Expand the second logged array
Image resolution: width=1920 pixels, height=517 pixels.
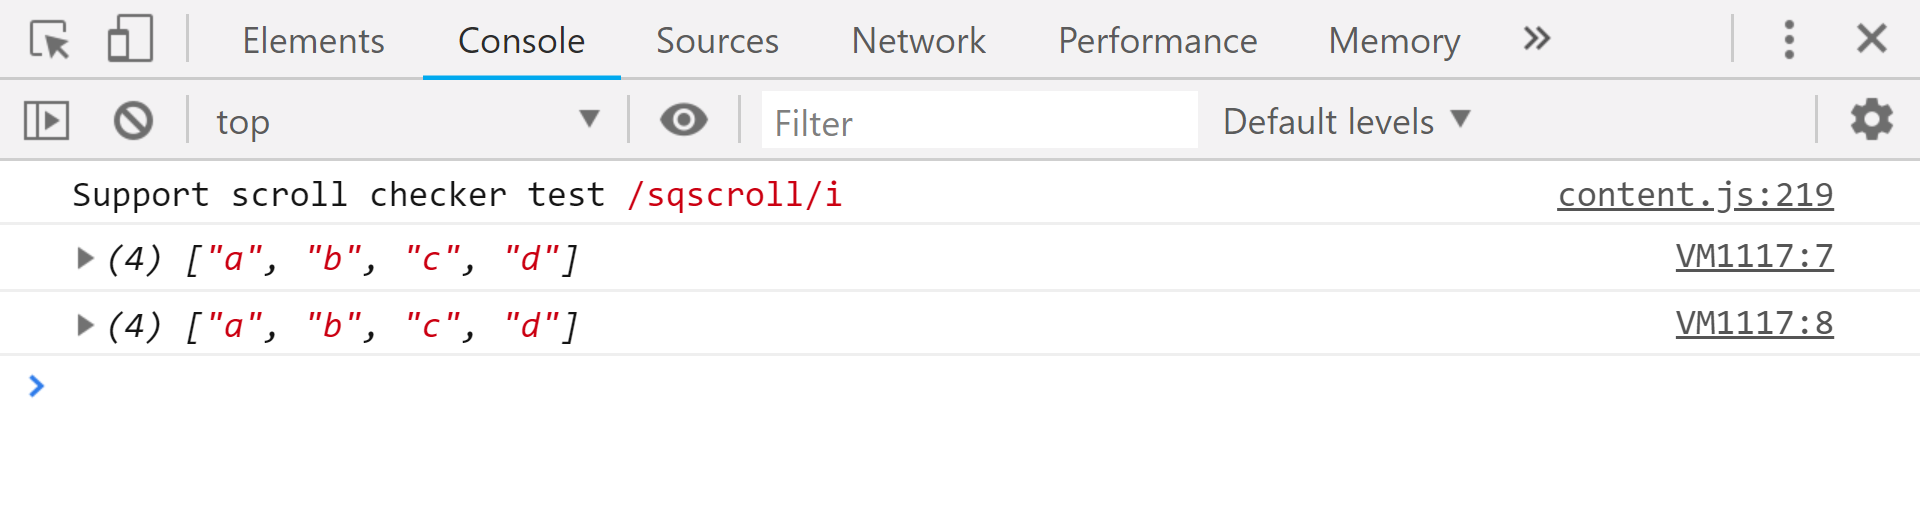point(85,325)
